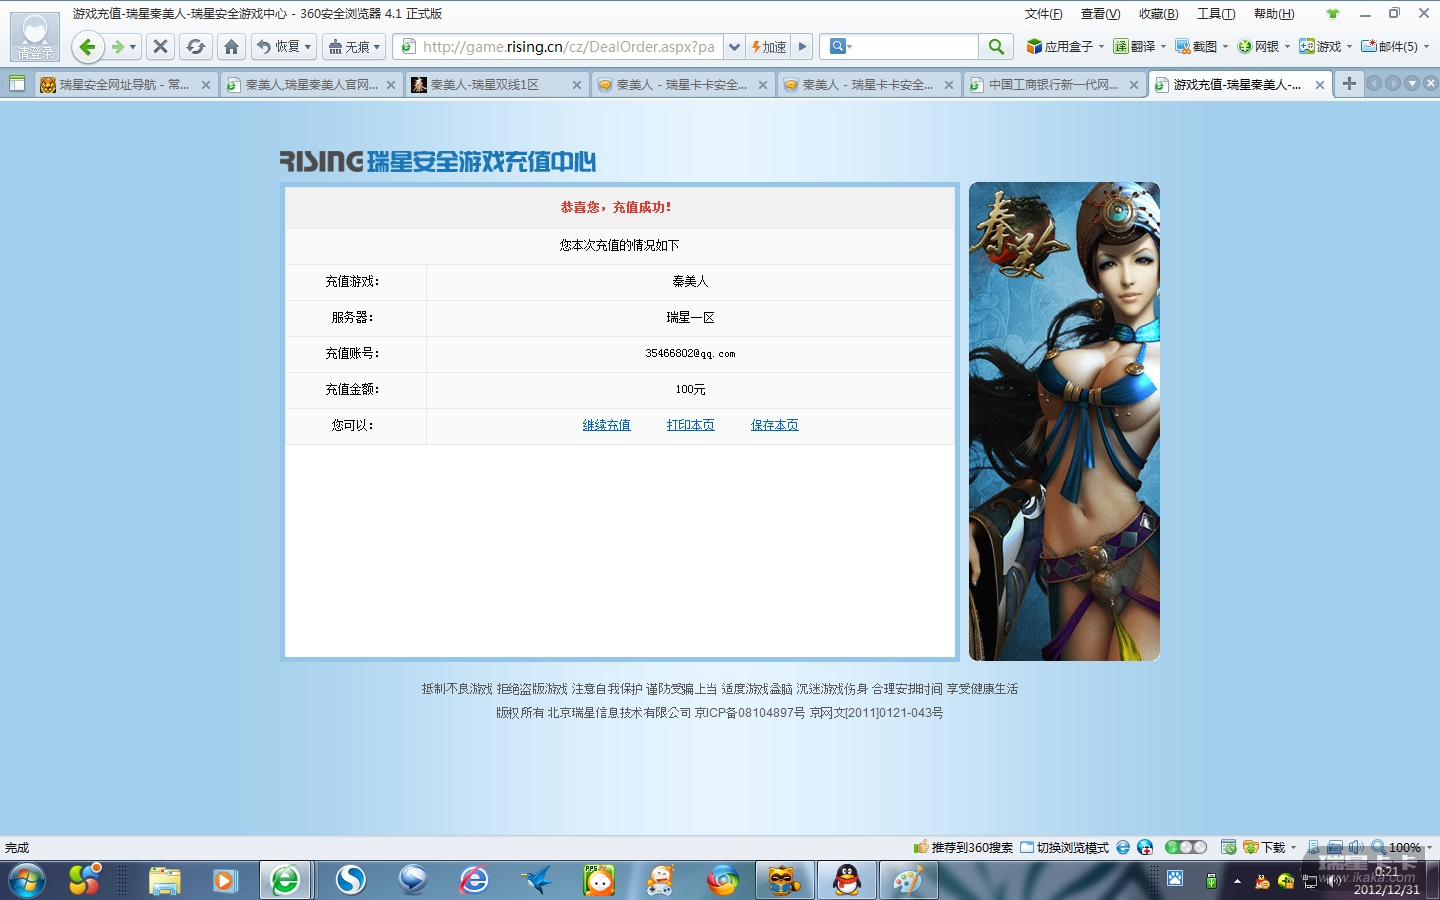Click the 打印本页 link

[691, 425]
